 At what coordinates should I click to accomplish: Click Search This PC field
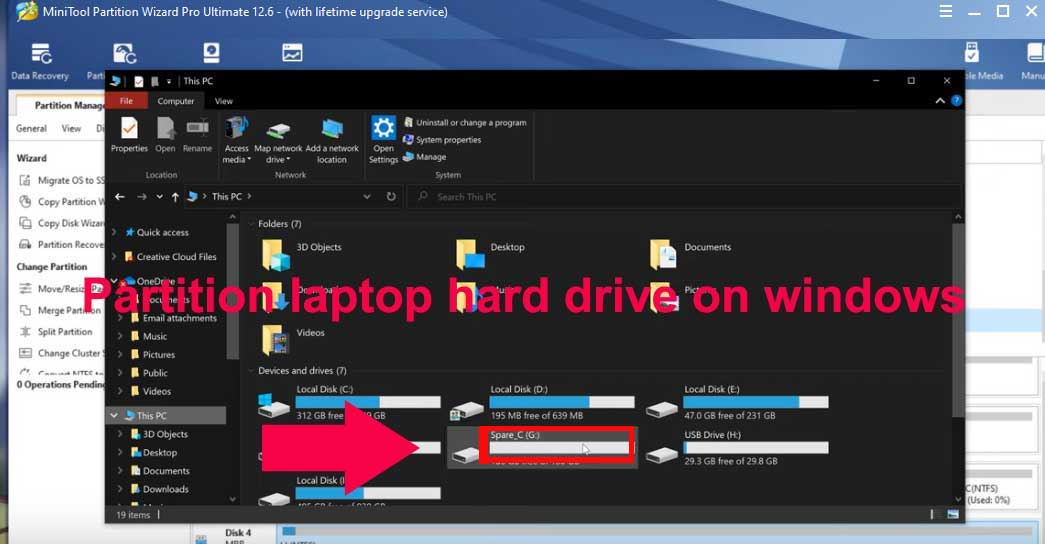pos(686,197)
